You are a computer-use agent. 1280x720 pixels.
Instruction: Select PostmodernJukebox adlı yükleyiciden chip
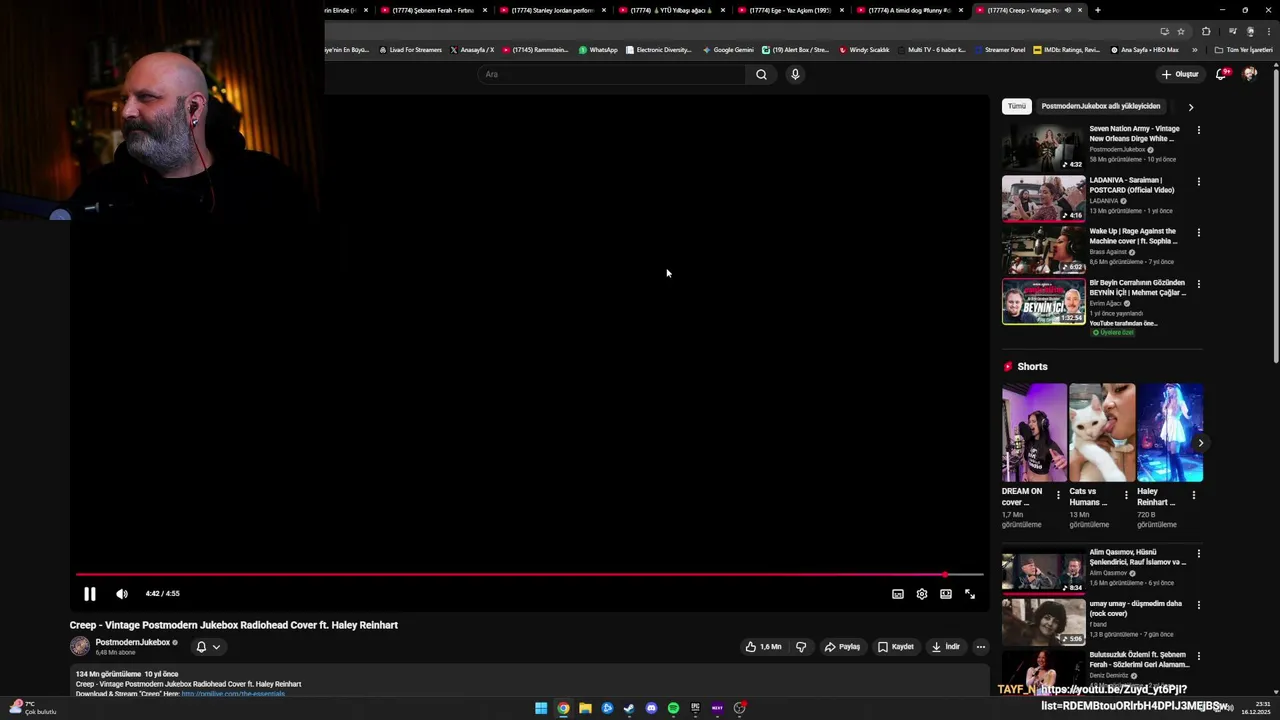[x=1101, y=106]
